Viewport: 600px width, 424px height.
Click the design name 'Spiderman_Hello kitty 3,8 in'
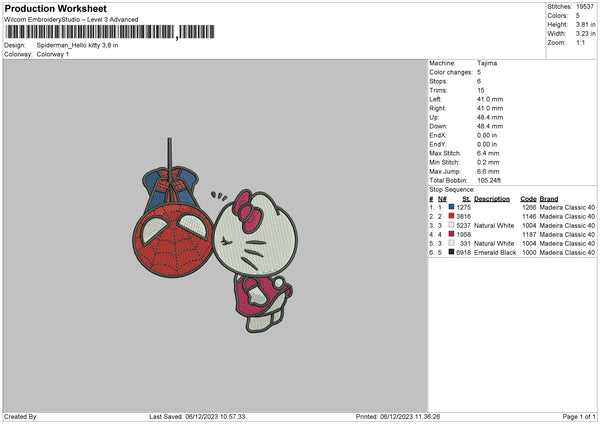77,45
